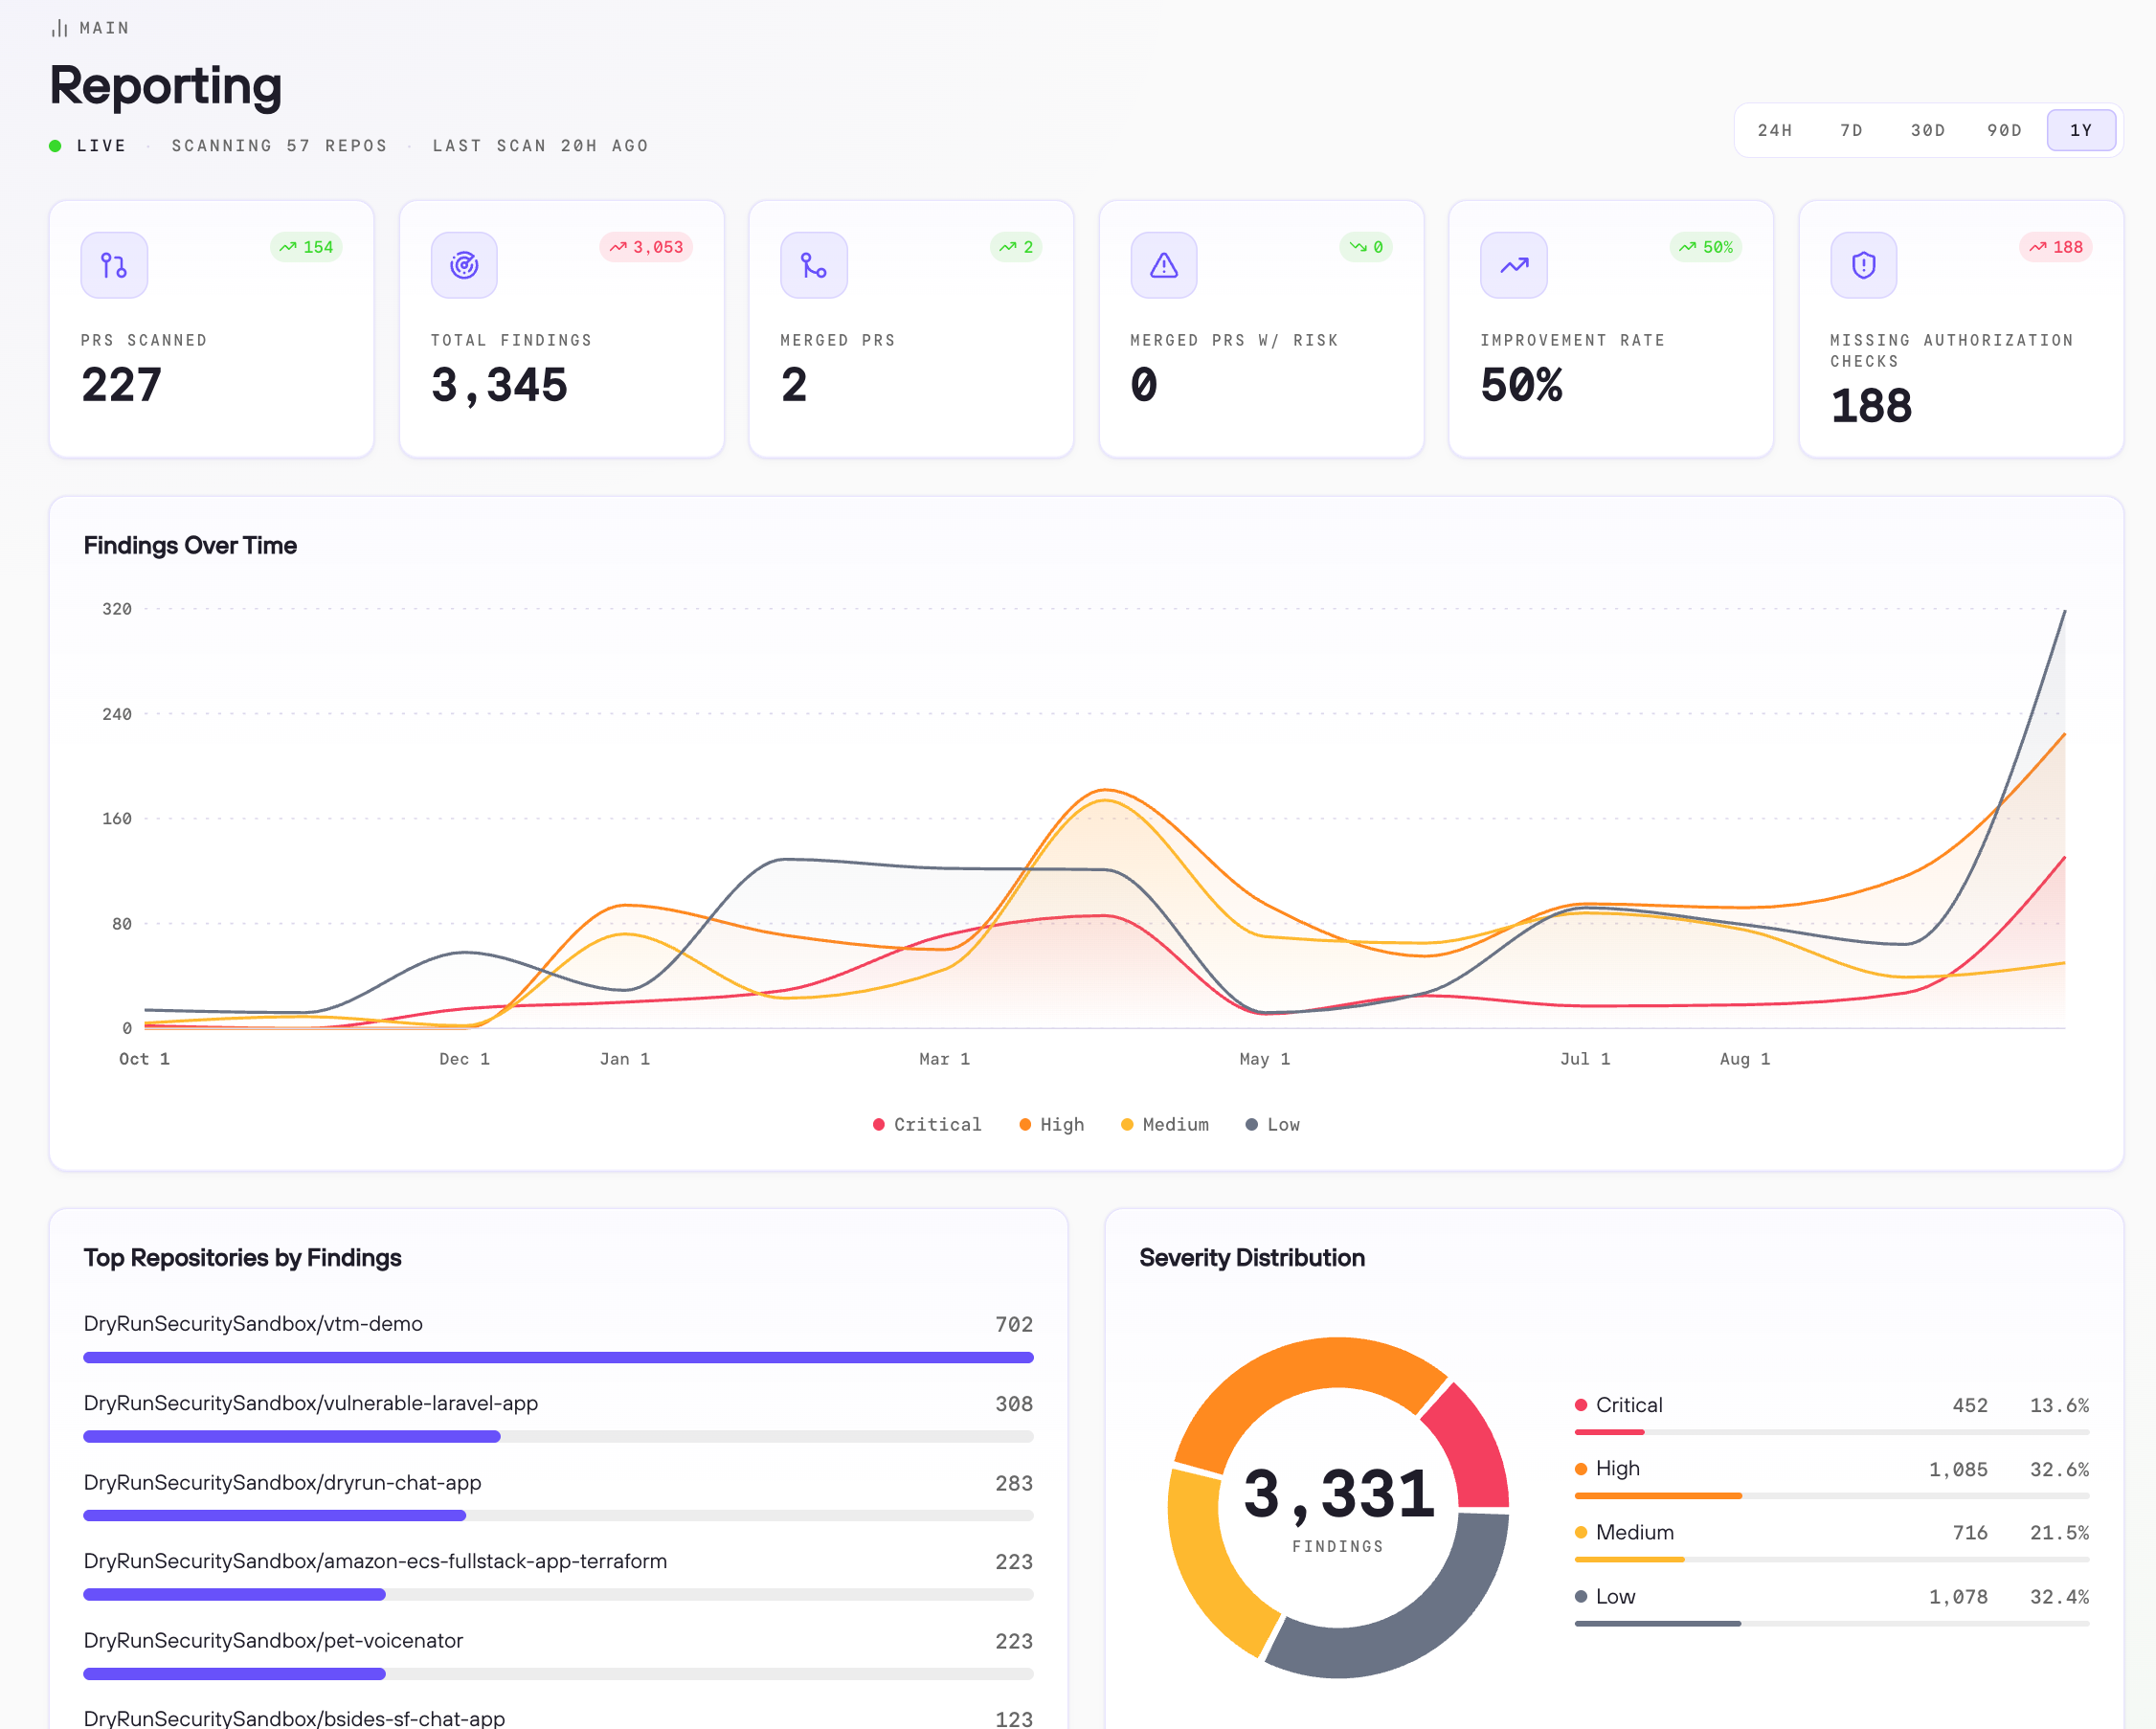Screen dimensions: 2156x1729
Task: Select the 24H time range
Action: point(1775,130)
